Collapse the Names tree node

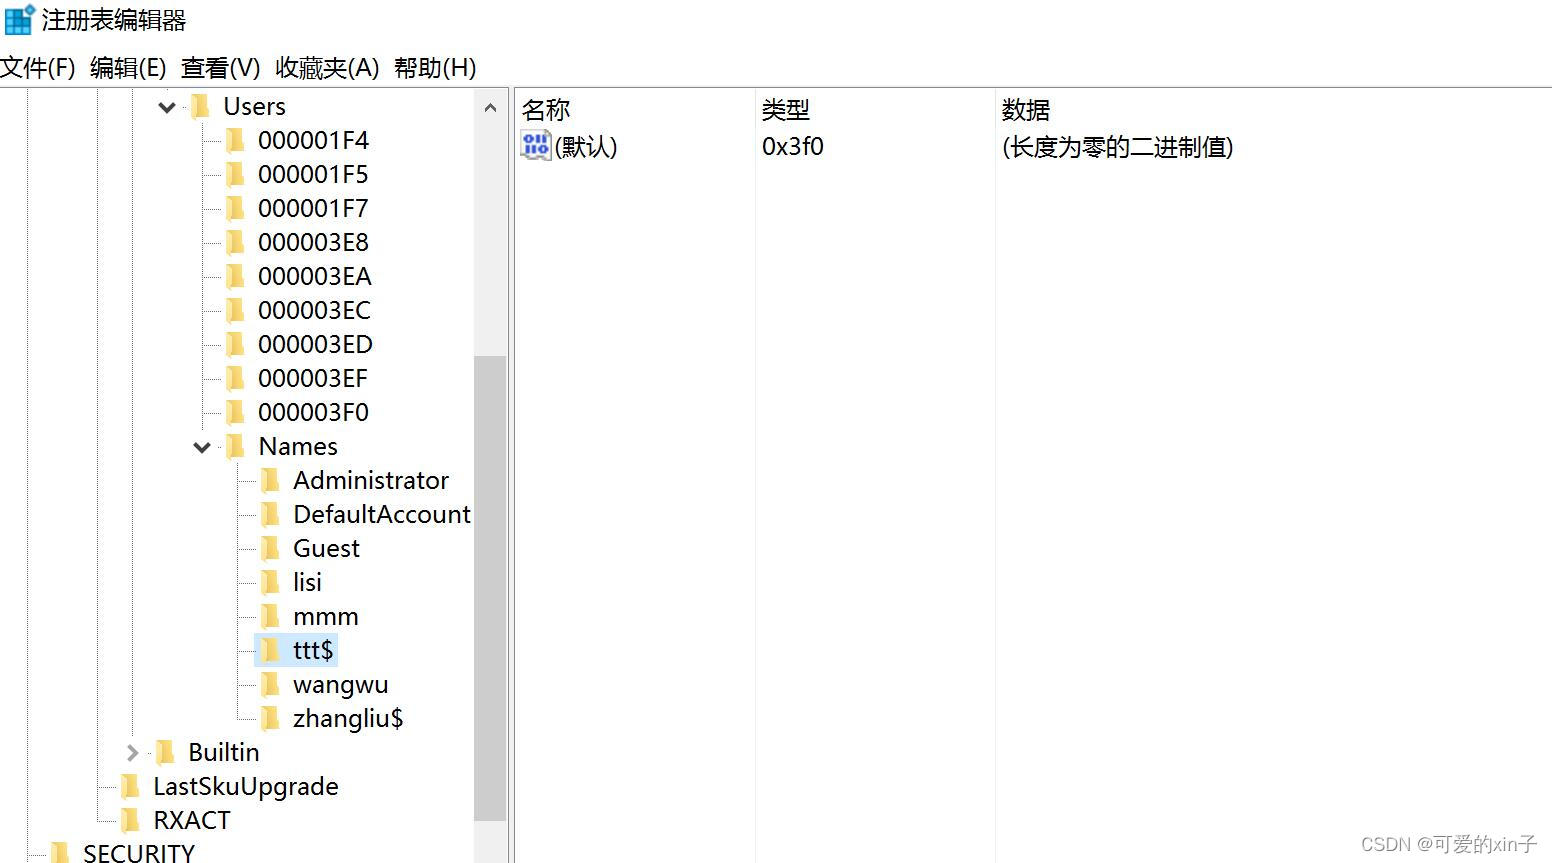point(201,447)
